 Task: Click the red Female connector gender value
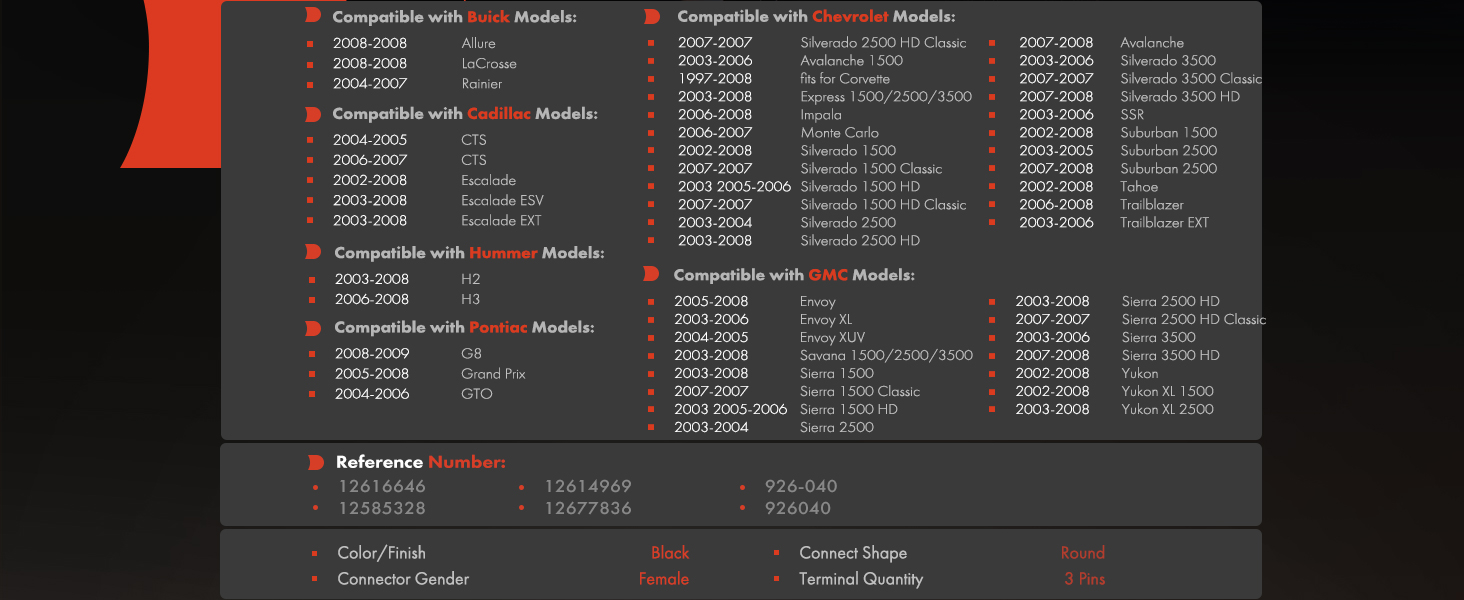664,579
